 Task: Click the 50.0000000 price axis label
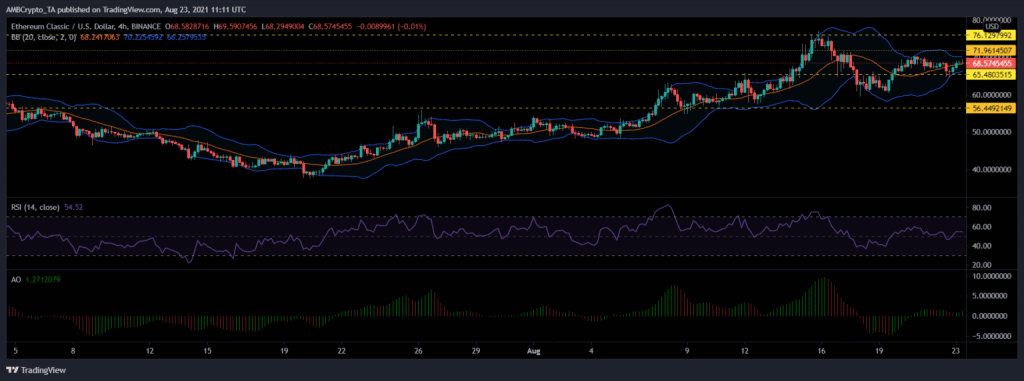click(992, 132)
